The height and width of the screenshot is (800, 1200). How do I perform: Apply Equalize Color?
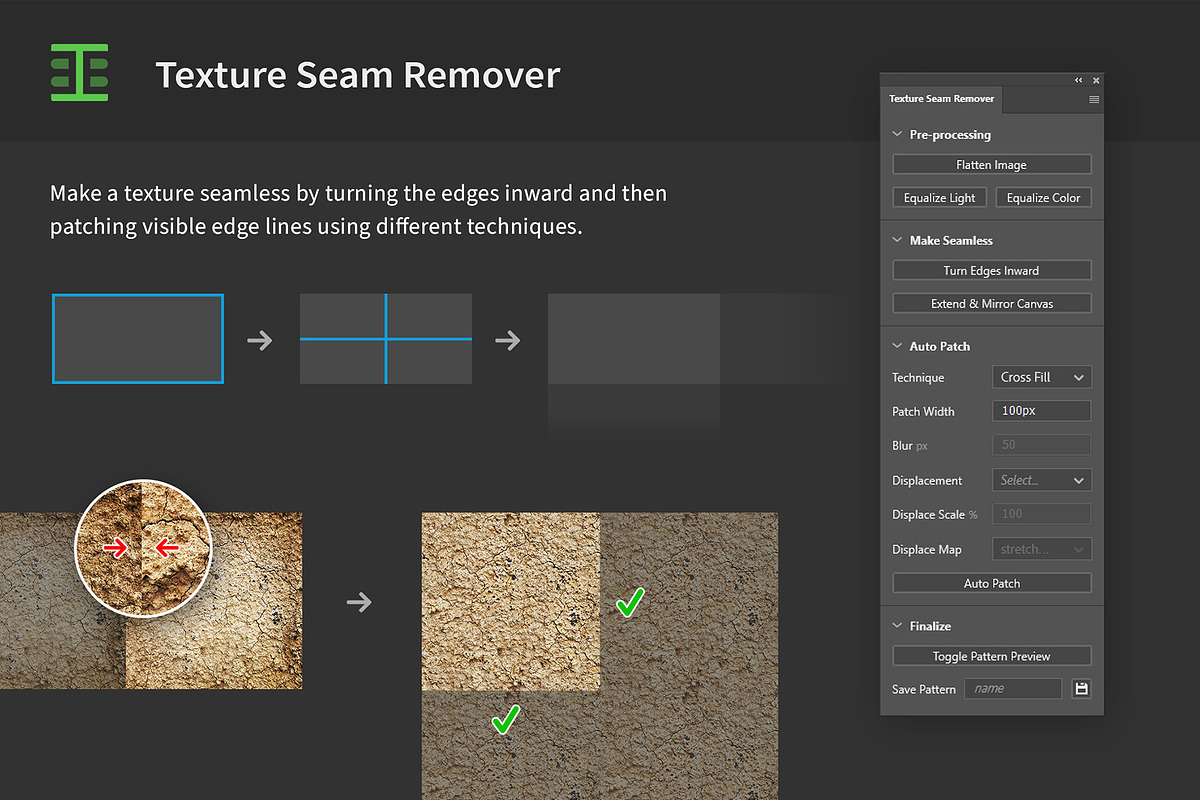coord(1043,197)
